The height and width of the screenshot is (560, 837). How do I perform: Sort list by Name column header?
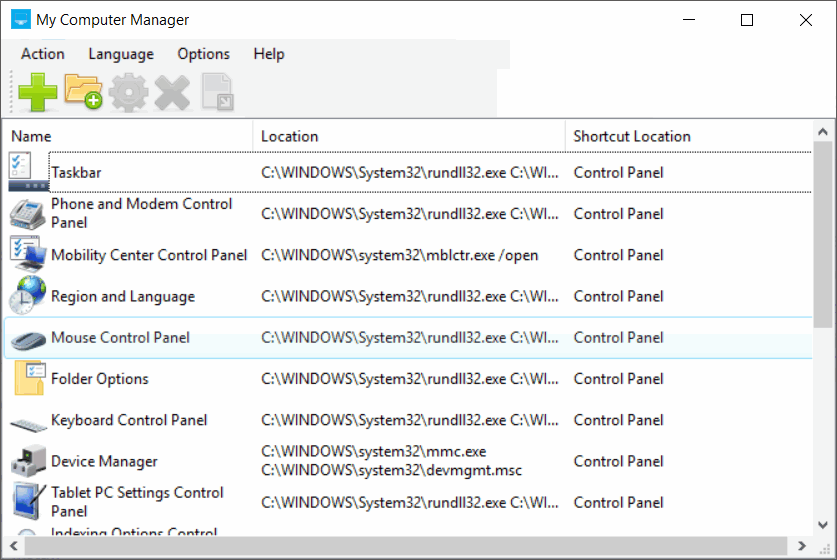coord(128,136)
